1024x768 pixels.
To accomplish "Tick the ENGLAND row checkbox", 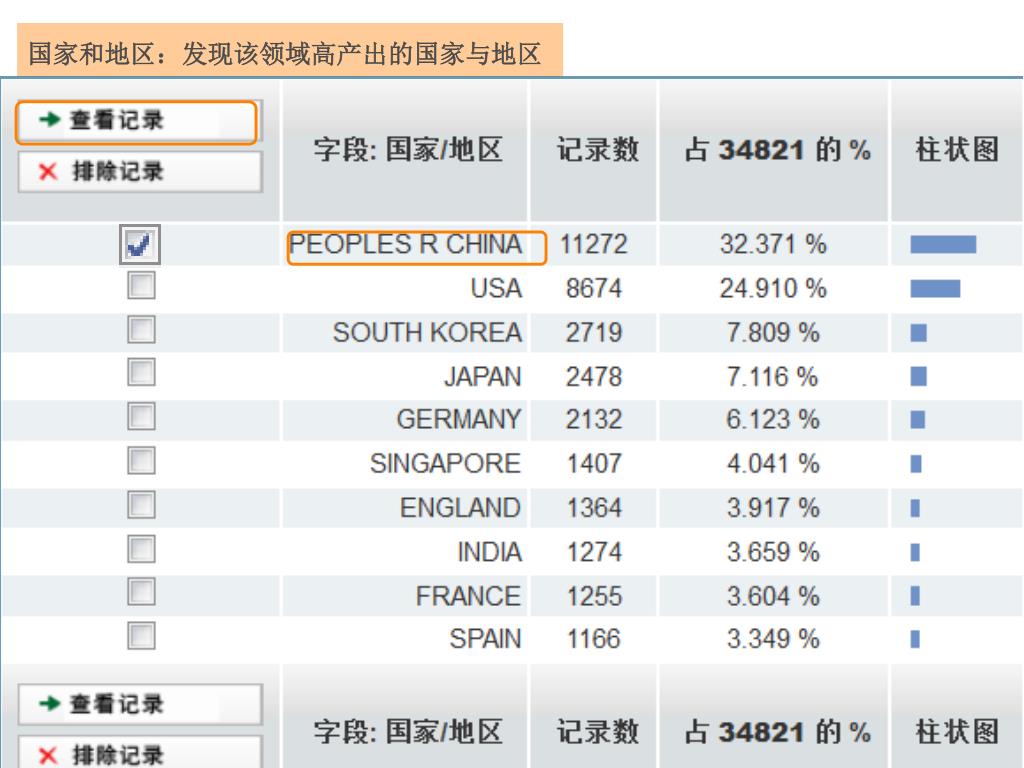I will point(141,505).
